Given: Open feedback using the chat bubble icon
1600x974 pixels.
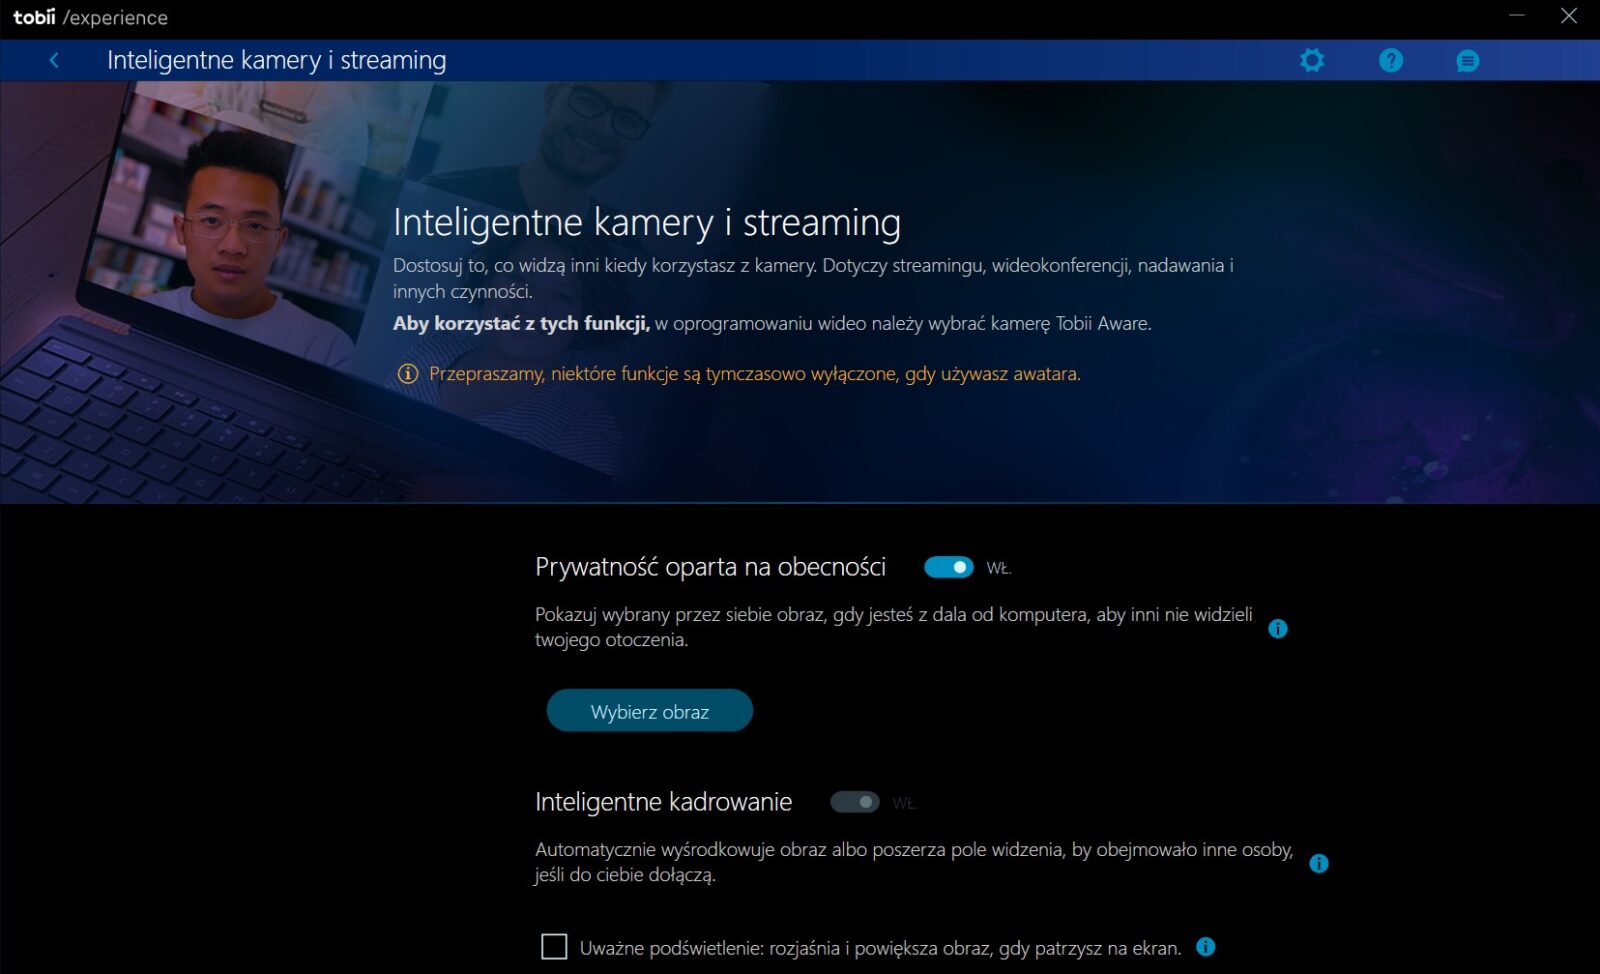Looking at the screenshot, I should tap(1467, 61).
